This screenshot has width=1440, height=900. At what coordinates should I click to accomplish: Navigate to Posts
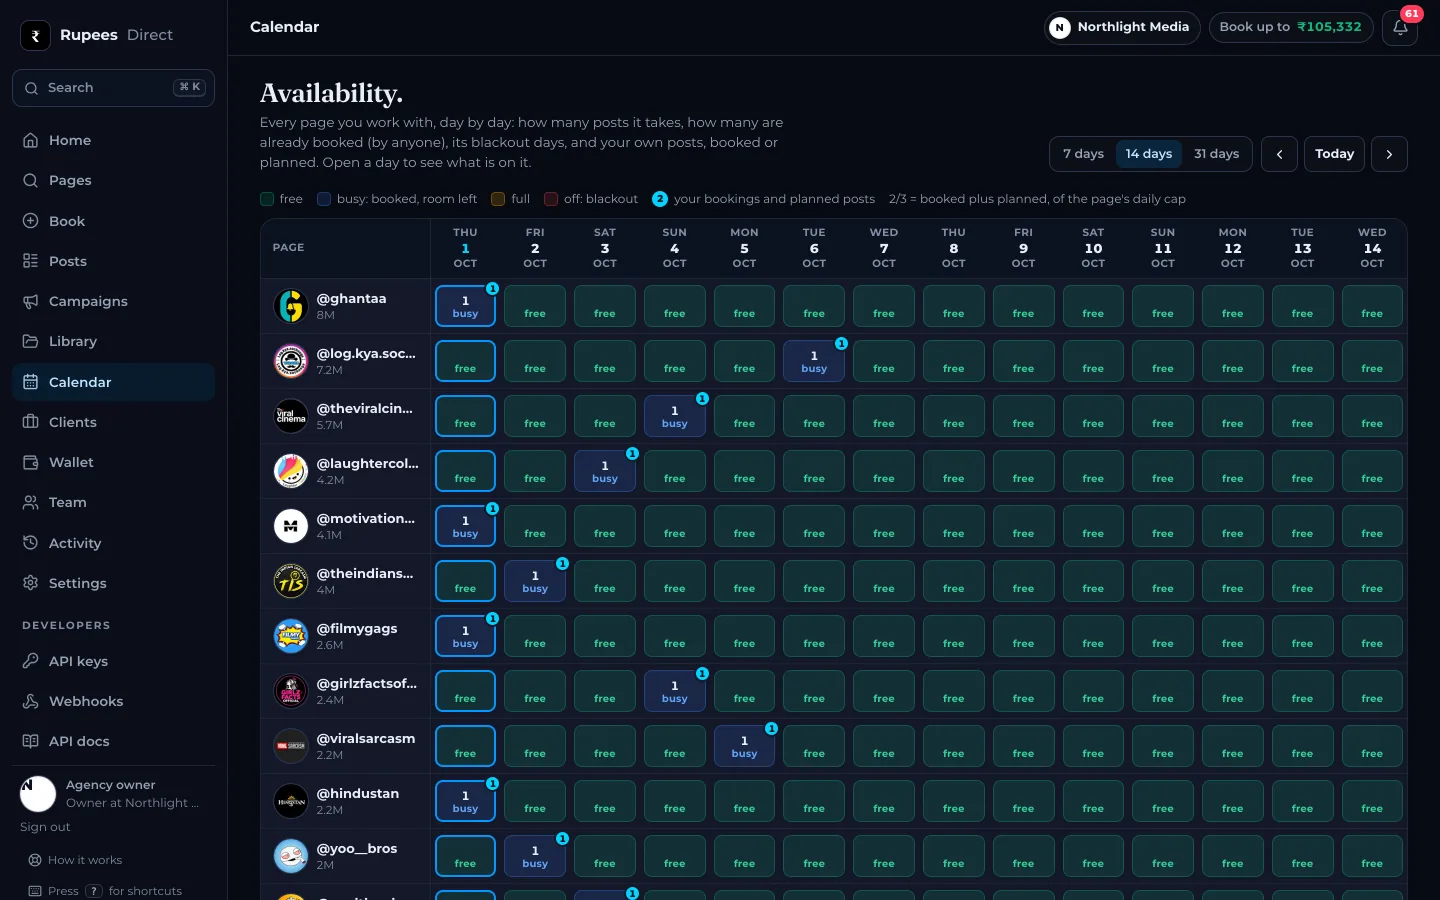point(113,261)
